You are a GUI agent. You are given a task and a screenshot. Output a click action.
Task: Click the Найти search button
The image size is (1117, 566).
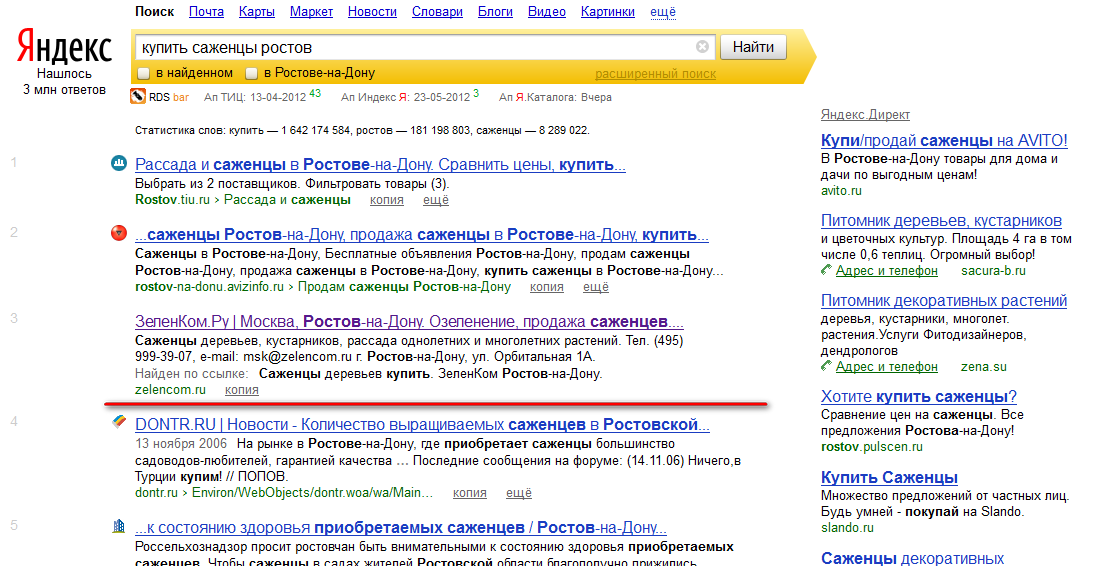click(753, 47)
